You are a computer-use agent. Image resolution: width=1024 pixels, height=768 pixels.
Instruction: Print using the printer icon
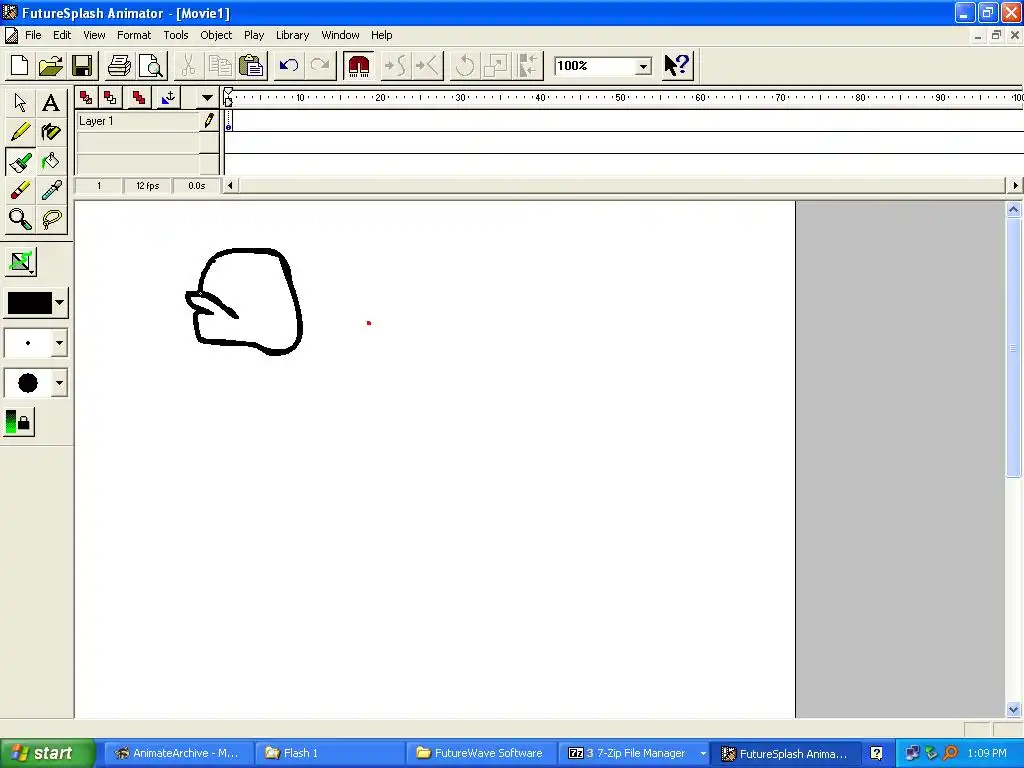(120, 65)
